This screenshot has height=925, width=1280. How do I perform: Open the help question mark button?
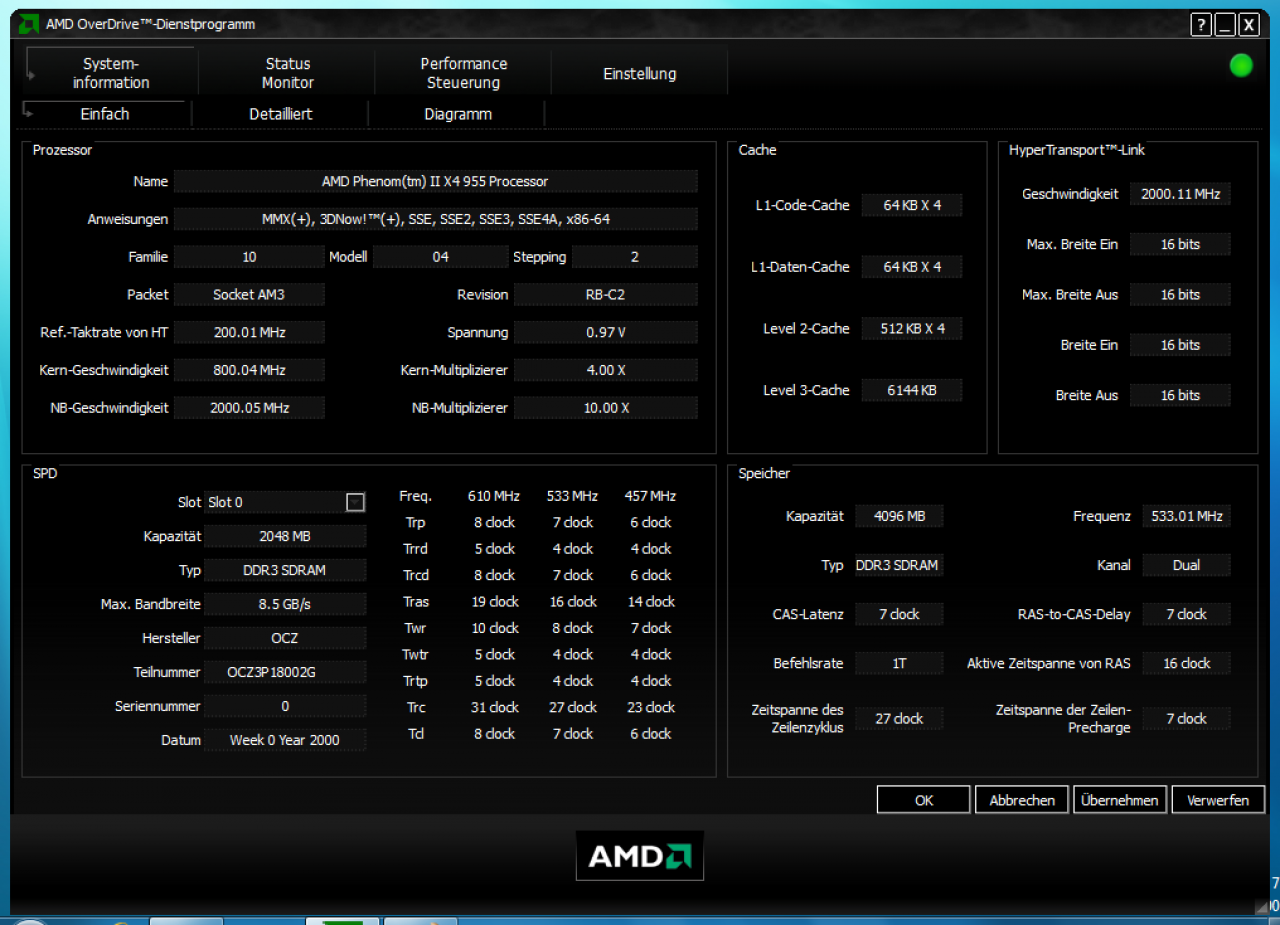(1201, 25)
